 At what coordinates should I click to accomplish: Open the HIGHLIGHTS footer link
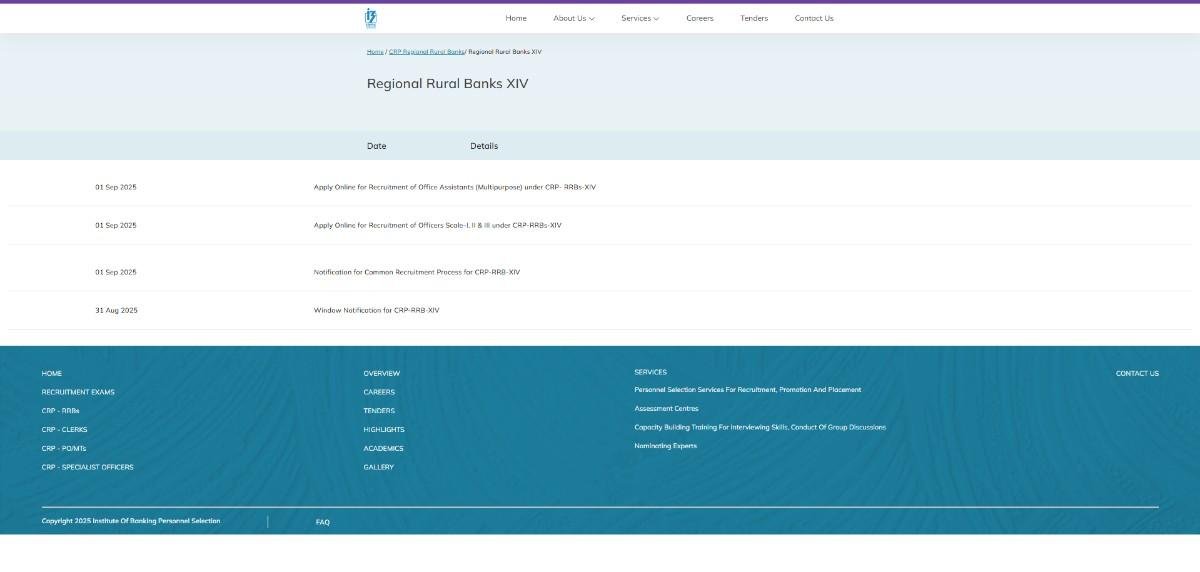(384, 430)
